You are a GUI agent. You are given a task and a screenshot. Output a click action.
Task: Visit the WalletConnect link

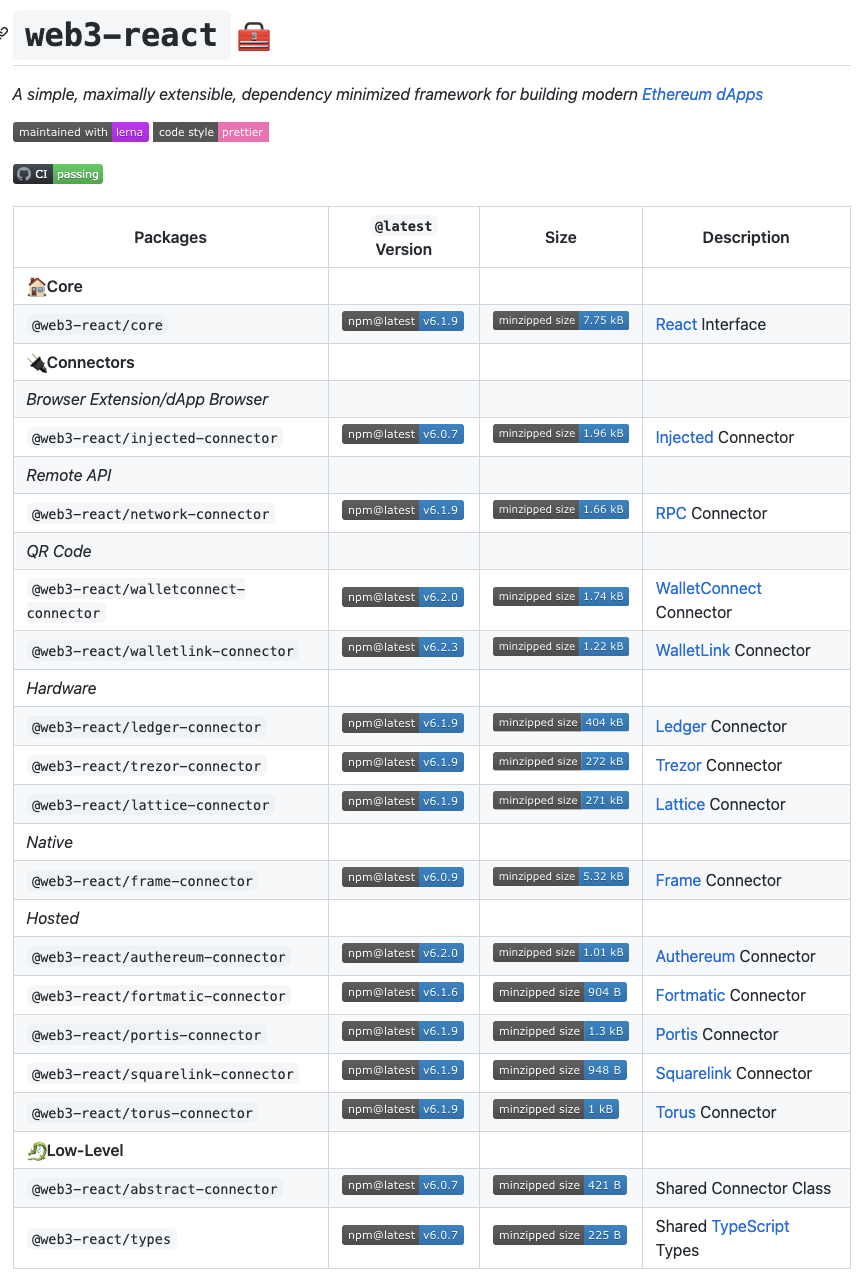point(708,588)
